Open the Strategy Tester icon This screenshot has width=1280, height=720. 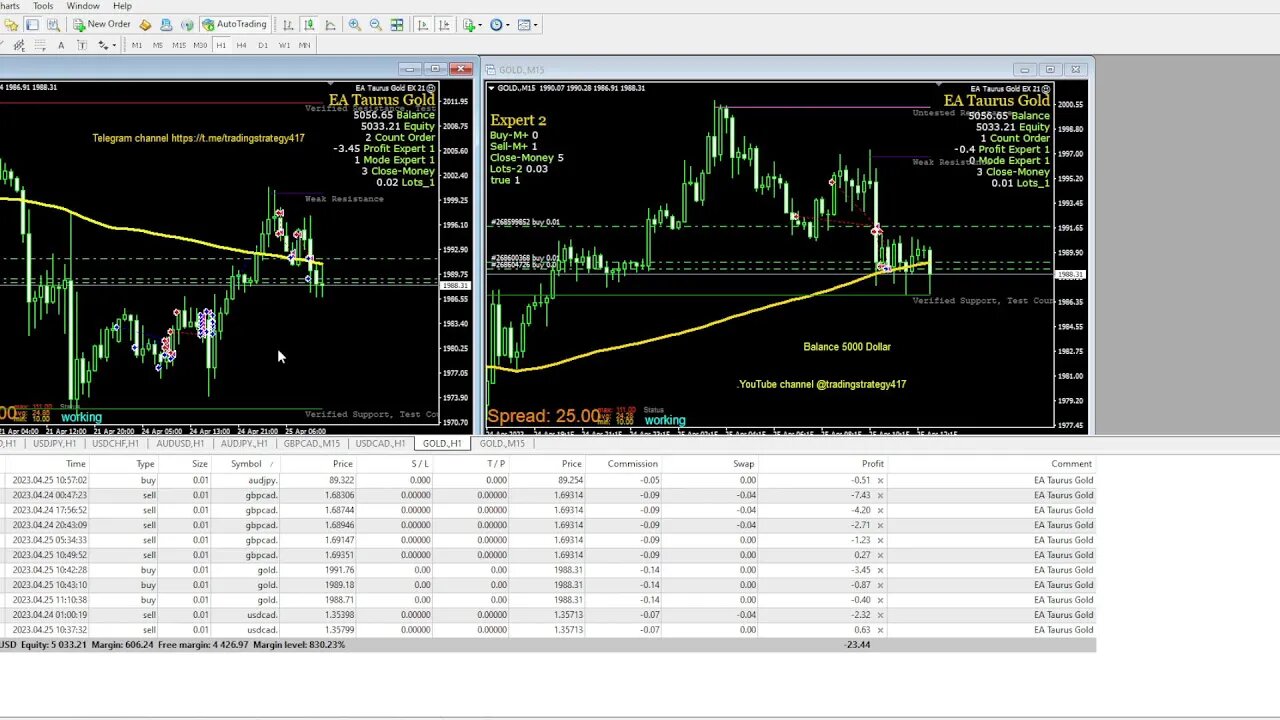pyautogui.click(x=53, y=24)
